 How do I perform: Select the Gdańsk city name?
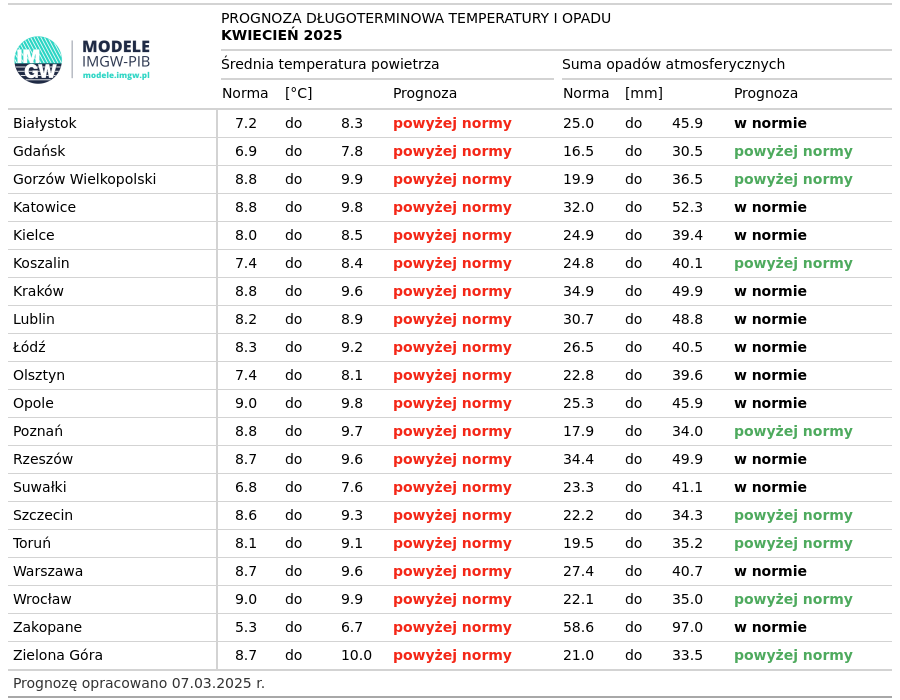point(39,151)
